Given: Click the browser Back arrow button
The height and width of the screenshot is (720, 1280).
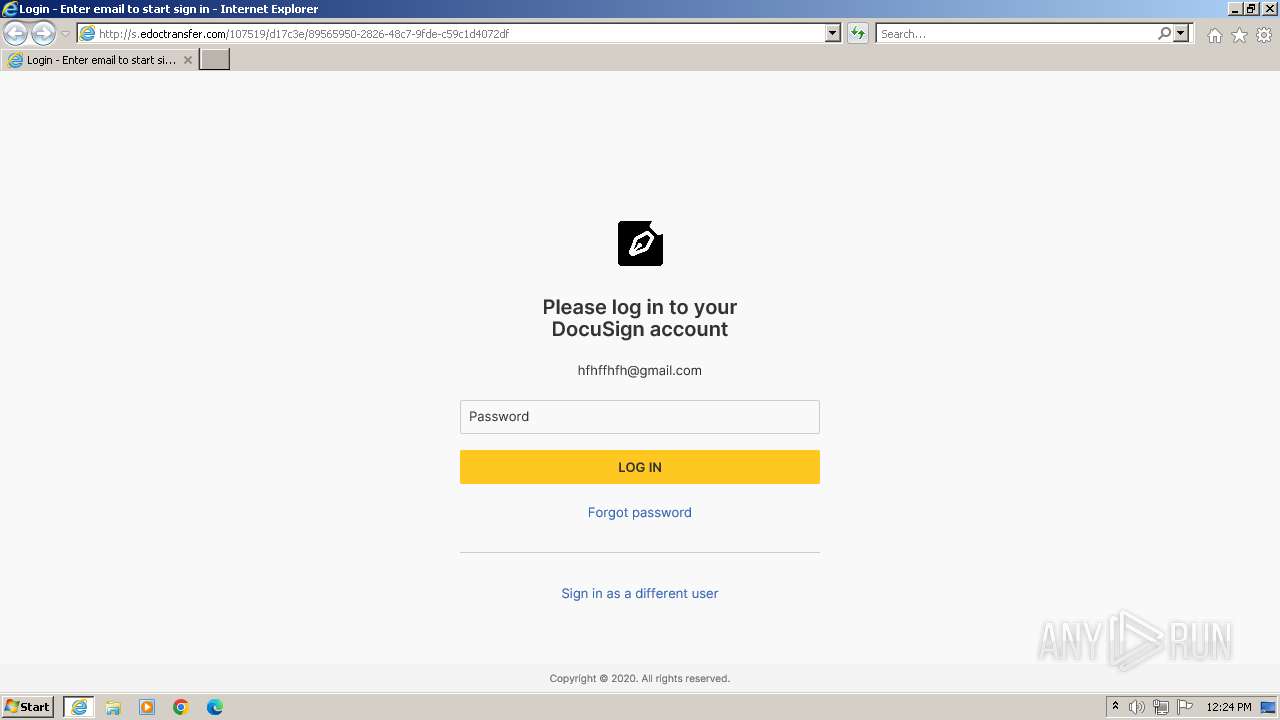Looking at the screenshot, I should coord(15,34).
